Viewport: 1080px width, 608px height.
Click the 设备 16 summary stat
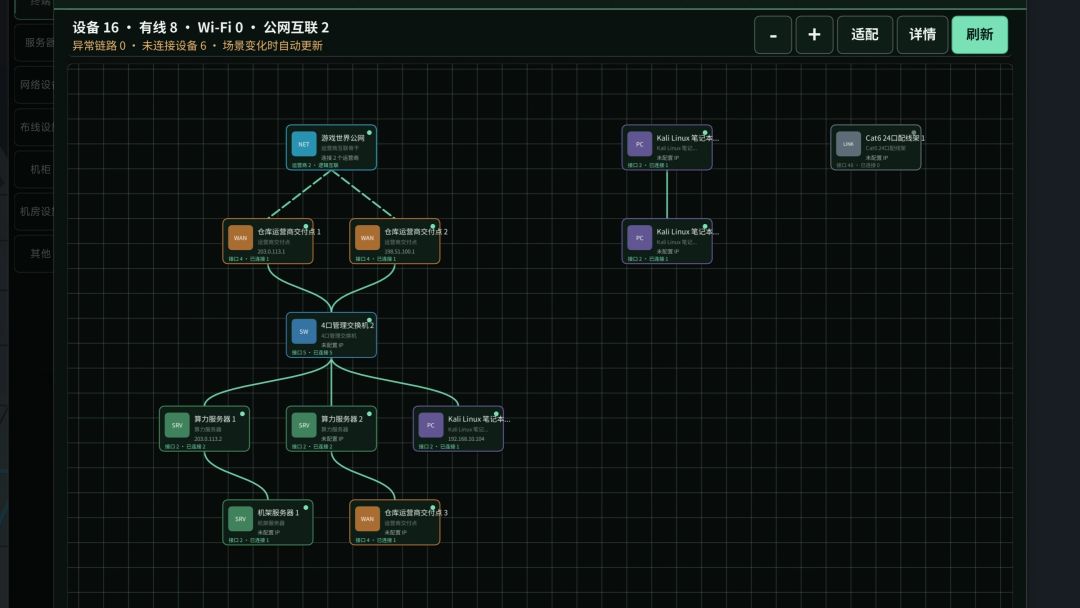click(96, 28)
